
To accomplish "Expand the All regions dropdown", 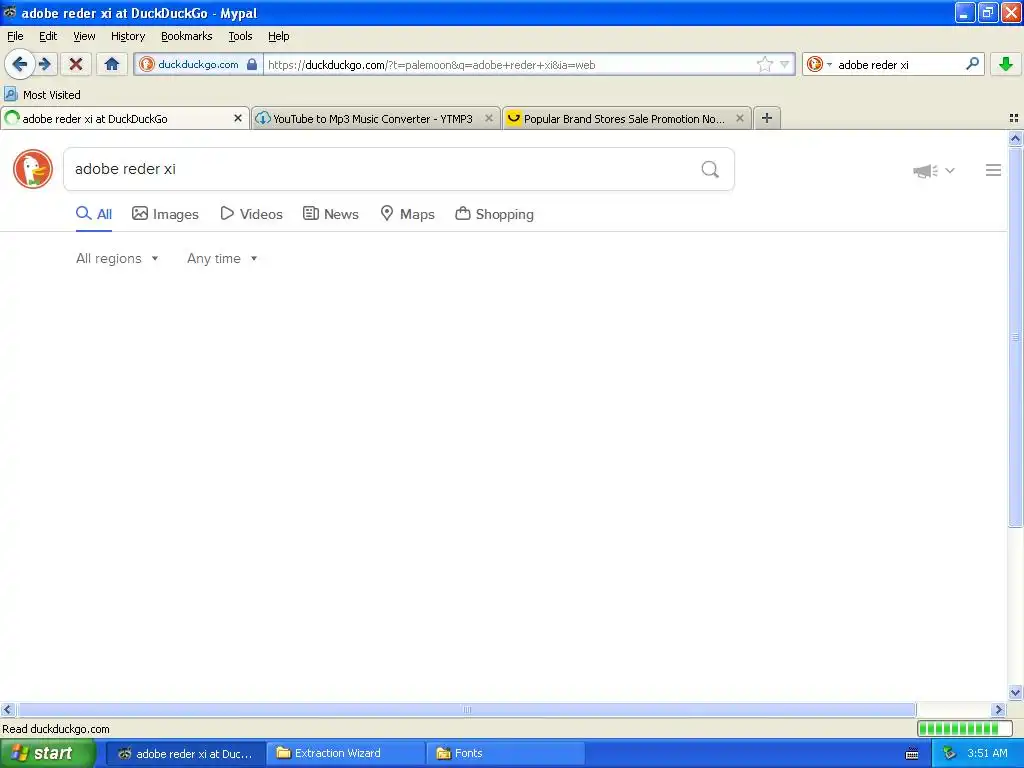I will (x=117, y=259).
